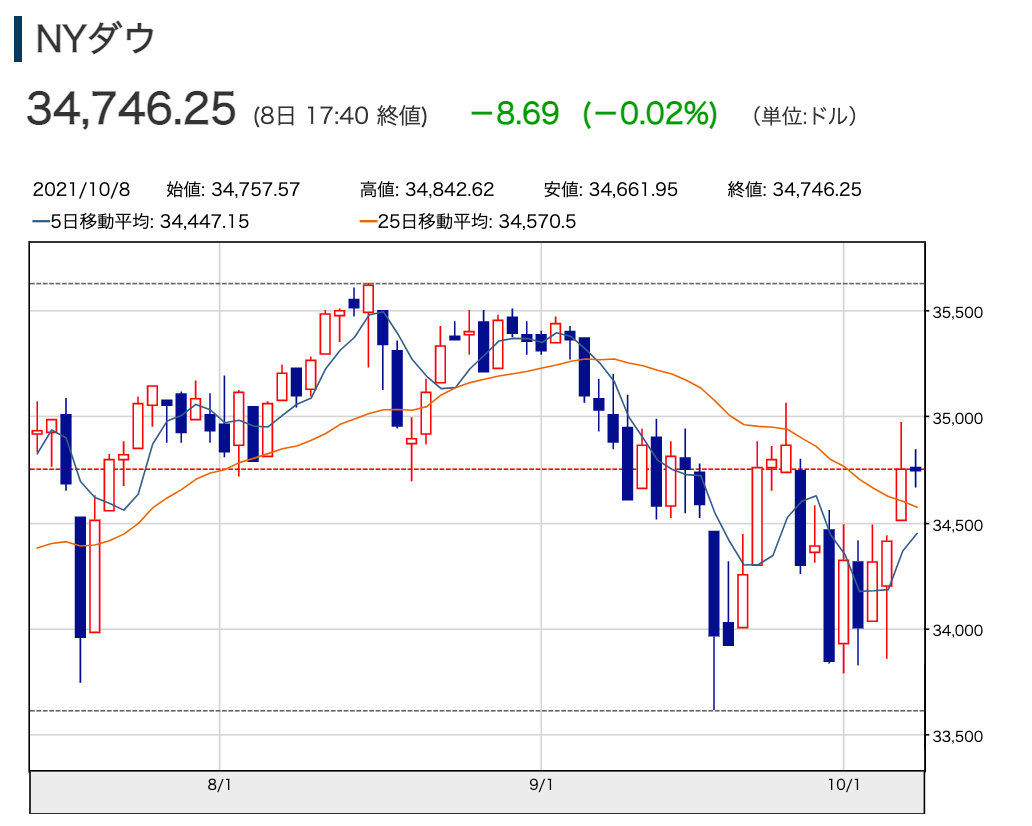The height and width of the screenshot is (826, 1032).
Task: Click the 8/1 x-axis date label
Action: pyautogui.click(x=219, y=784)
